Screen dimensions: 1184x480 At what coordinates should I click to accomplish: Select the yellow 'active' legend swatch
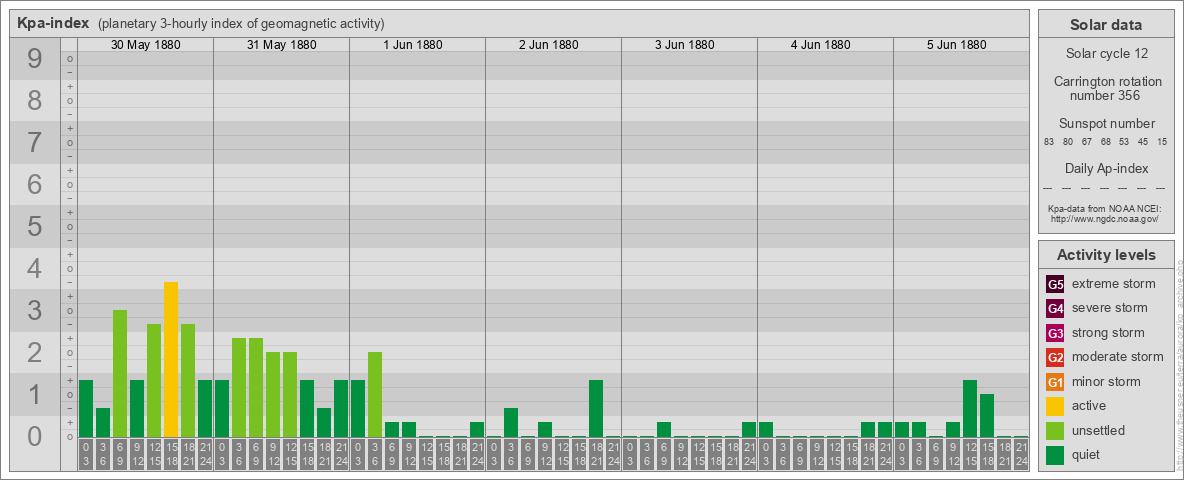tap(1055, 406)
